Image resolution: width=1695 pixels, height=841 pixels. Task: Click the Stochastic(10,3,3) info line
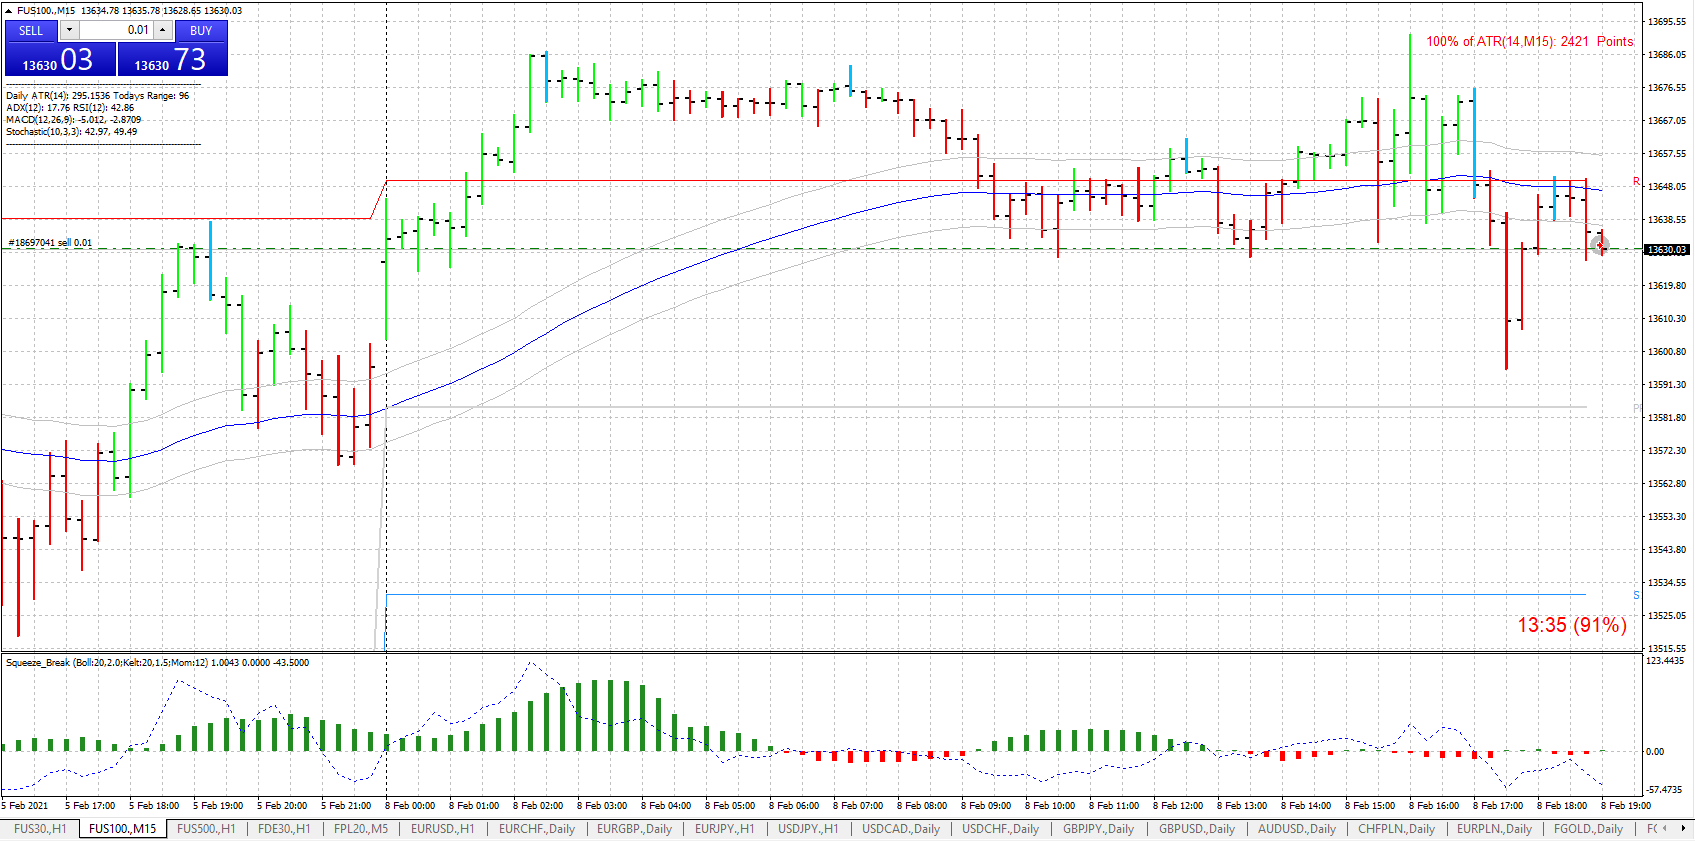[x=71, y=132]
